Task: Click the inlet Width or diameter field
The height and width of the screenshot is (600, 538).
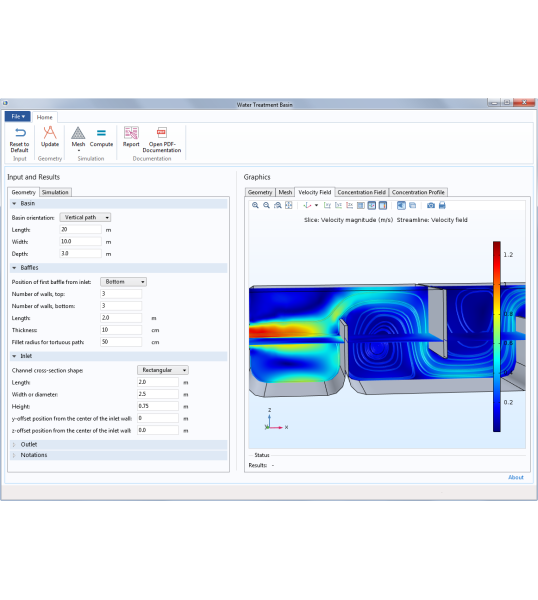Action: (x=158, y=394)
